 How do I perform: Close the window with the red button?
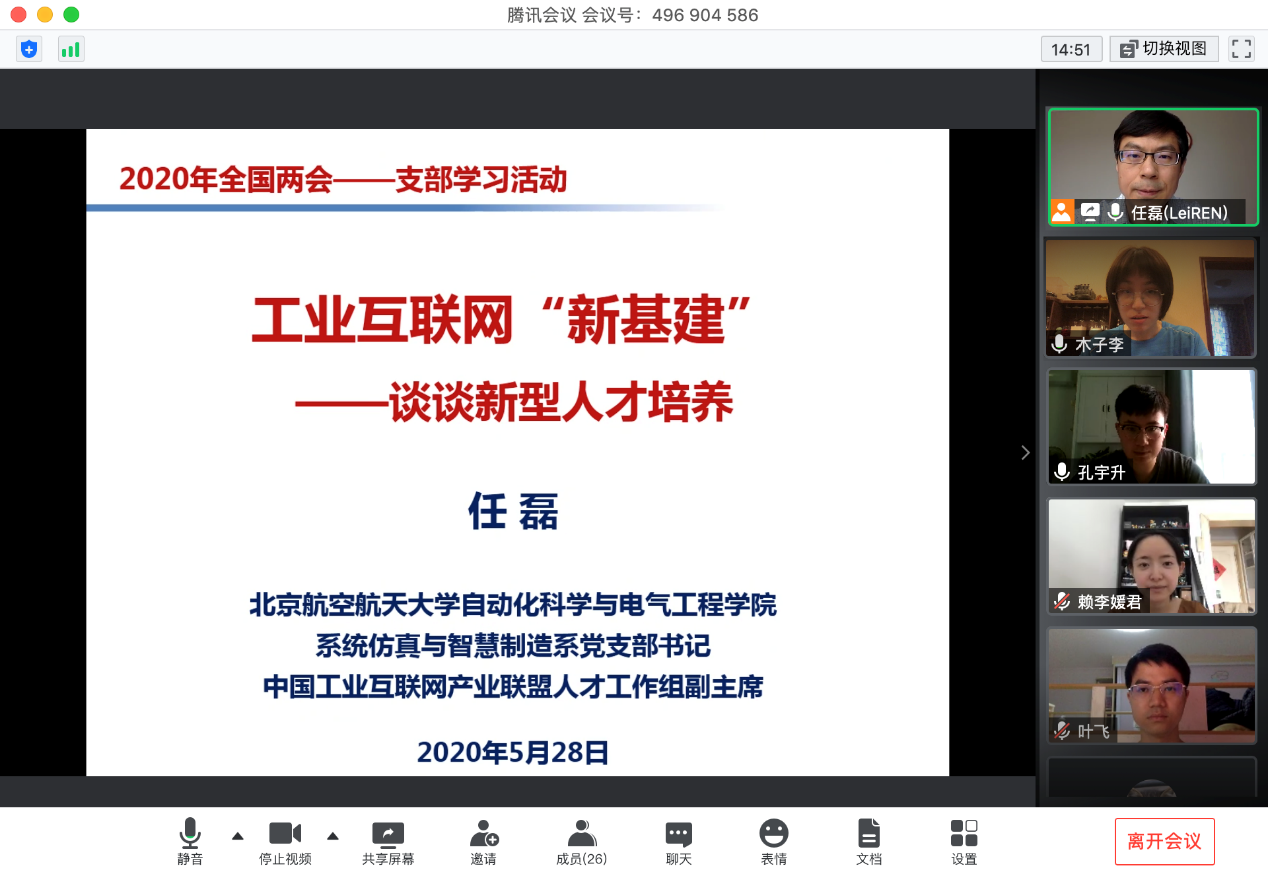[x=18, y=15]
